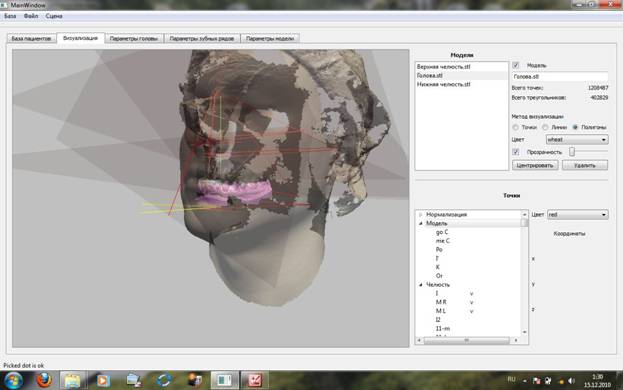Click the RU language indicator
This screenshot has width=623, height=390.
point(511,379)
